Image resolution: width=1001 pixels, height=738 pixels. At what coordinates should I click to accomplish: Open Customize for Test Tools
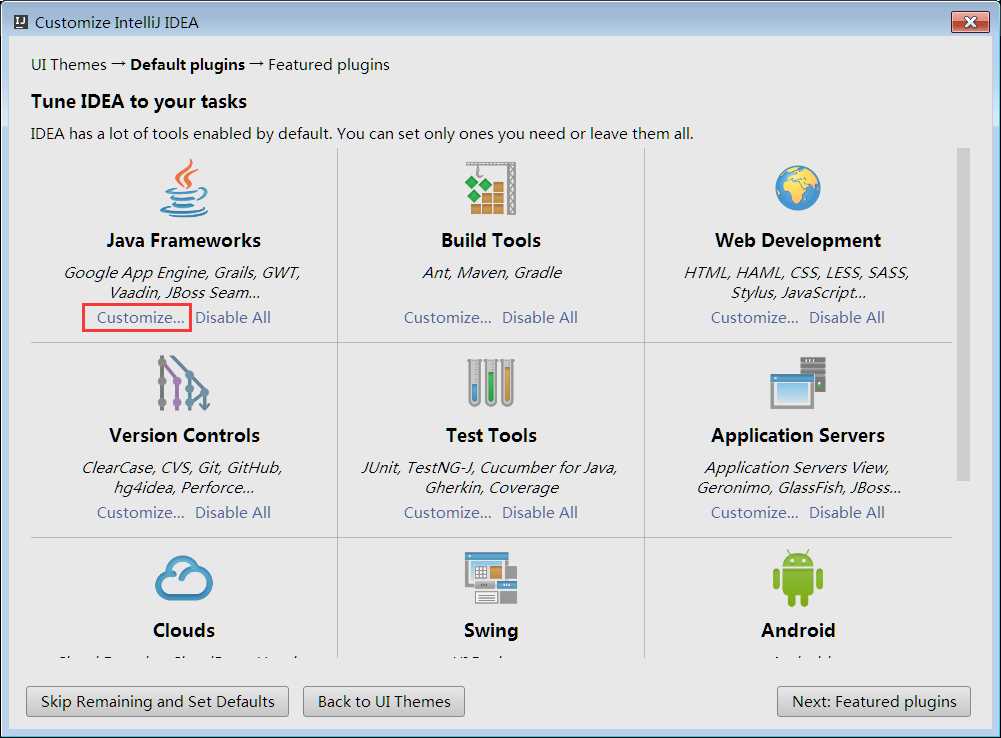pyautogui.click(x=448, y=512)
